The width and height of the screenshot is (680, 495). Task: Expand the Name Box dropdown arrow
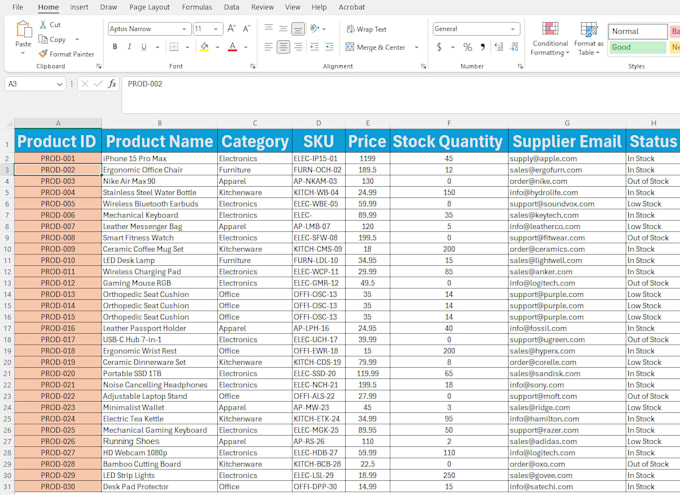[x=59, y=84]
